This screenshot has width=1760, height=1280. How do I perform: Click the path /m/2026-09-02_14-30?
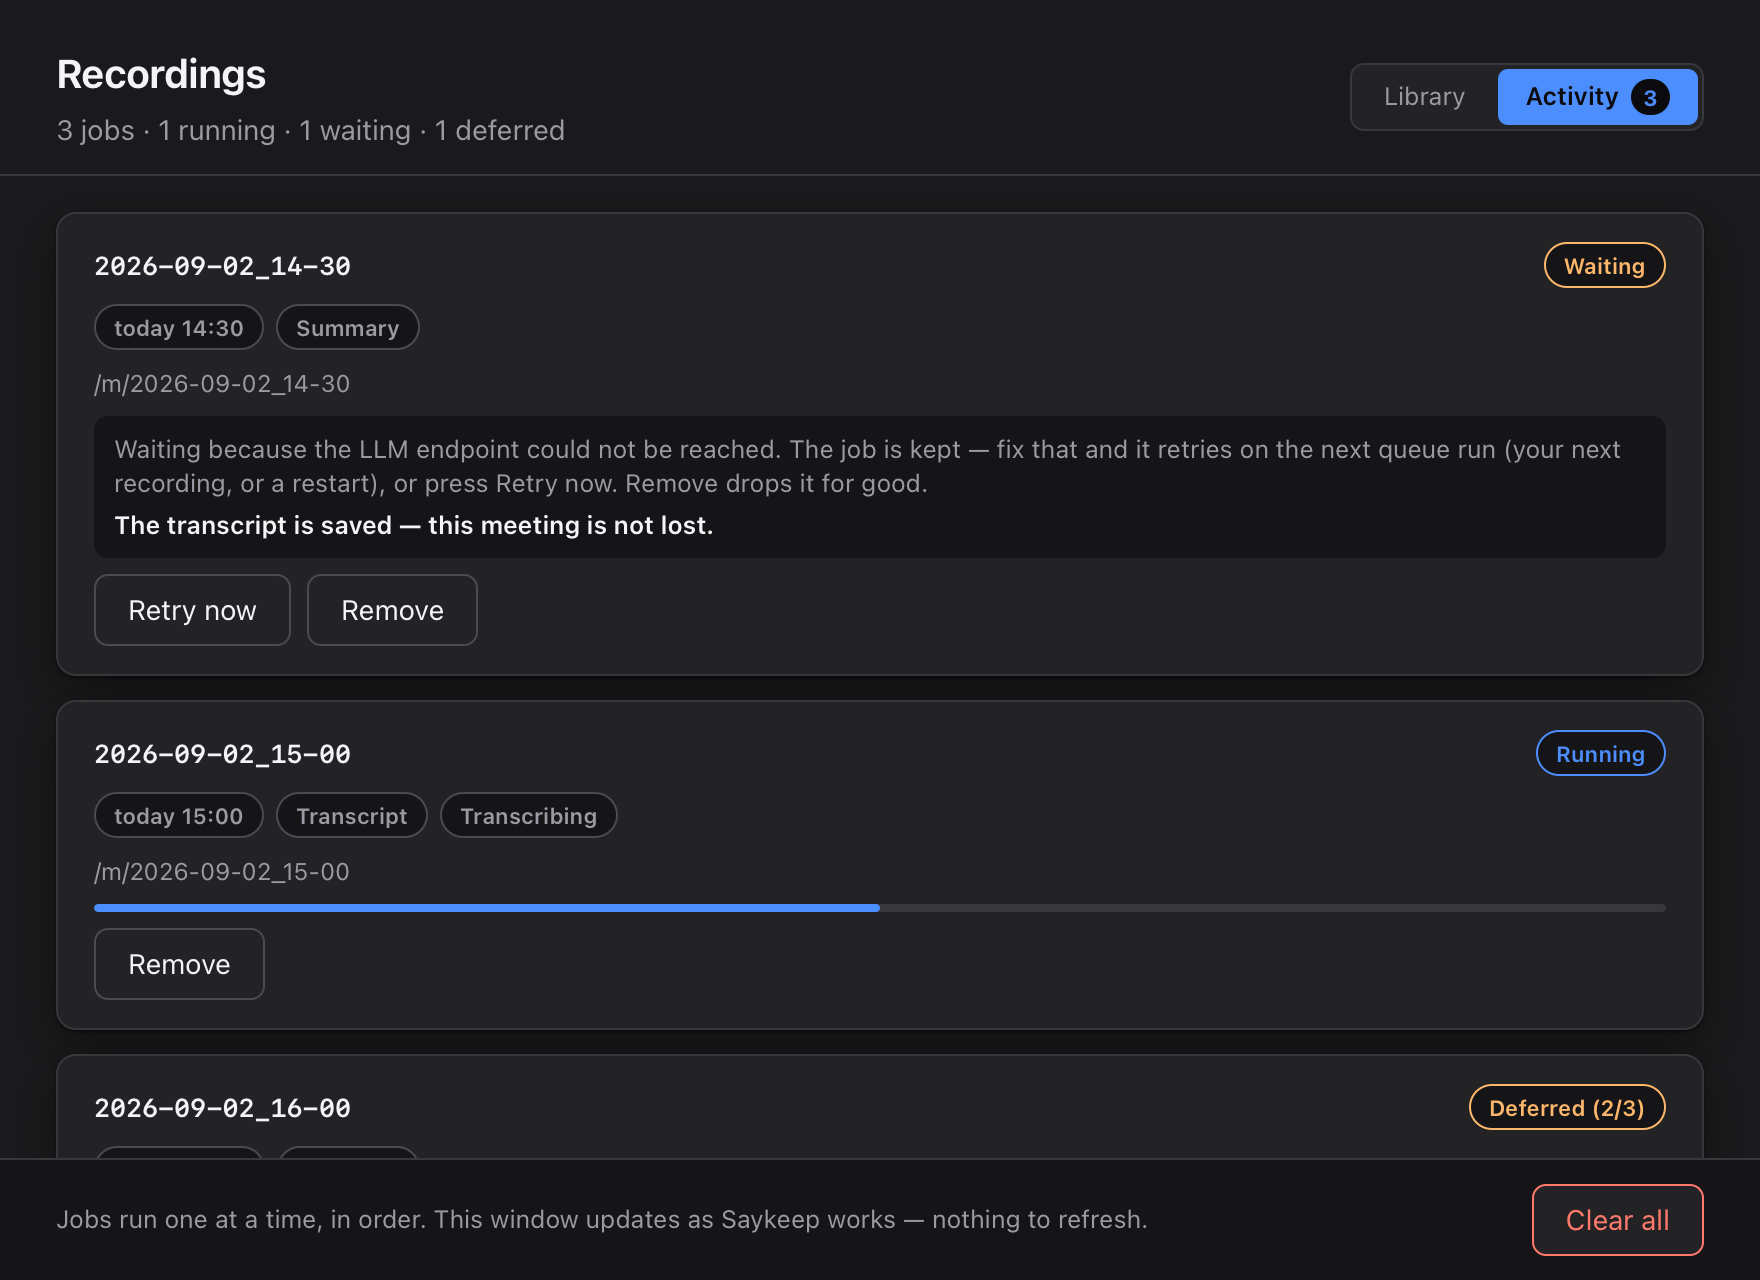(222, 384)
